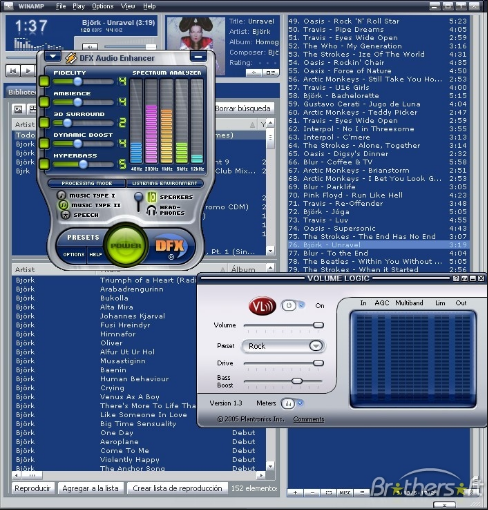The width and height of the screenshot is (488, 510).
Task: Open the Winamp File menu
Action: 61,6
